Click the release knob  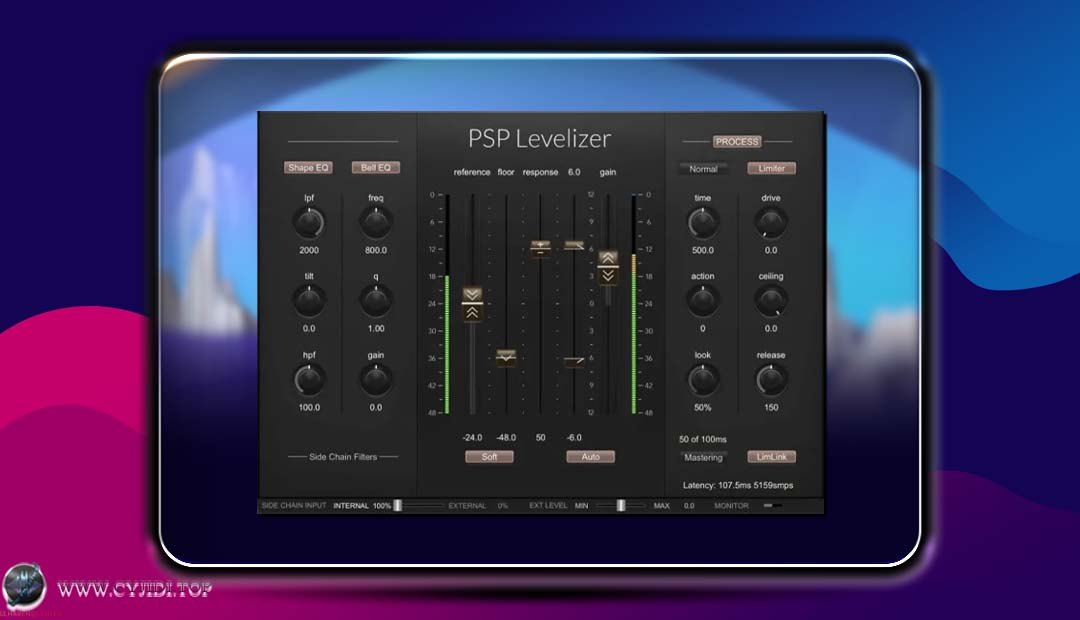771,380
